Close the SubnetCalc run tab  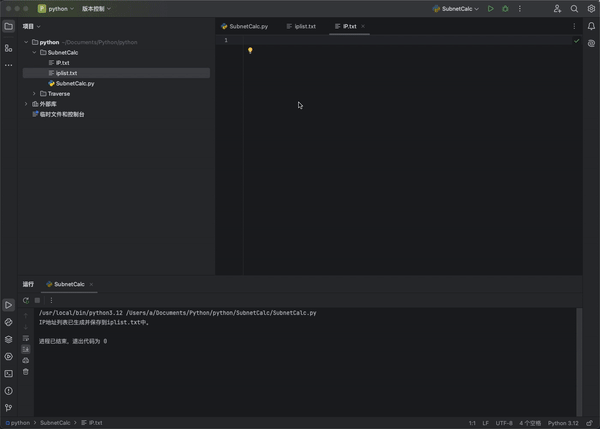click(91, 284)
